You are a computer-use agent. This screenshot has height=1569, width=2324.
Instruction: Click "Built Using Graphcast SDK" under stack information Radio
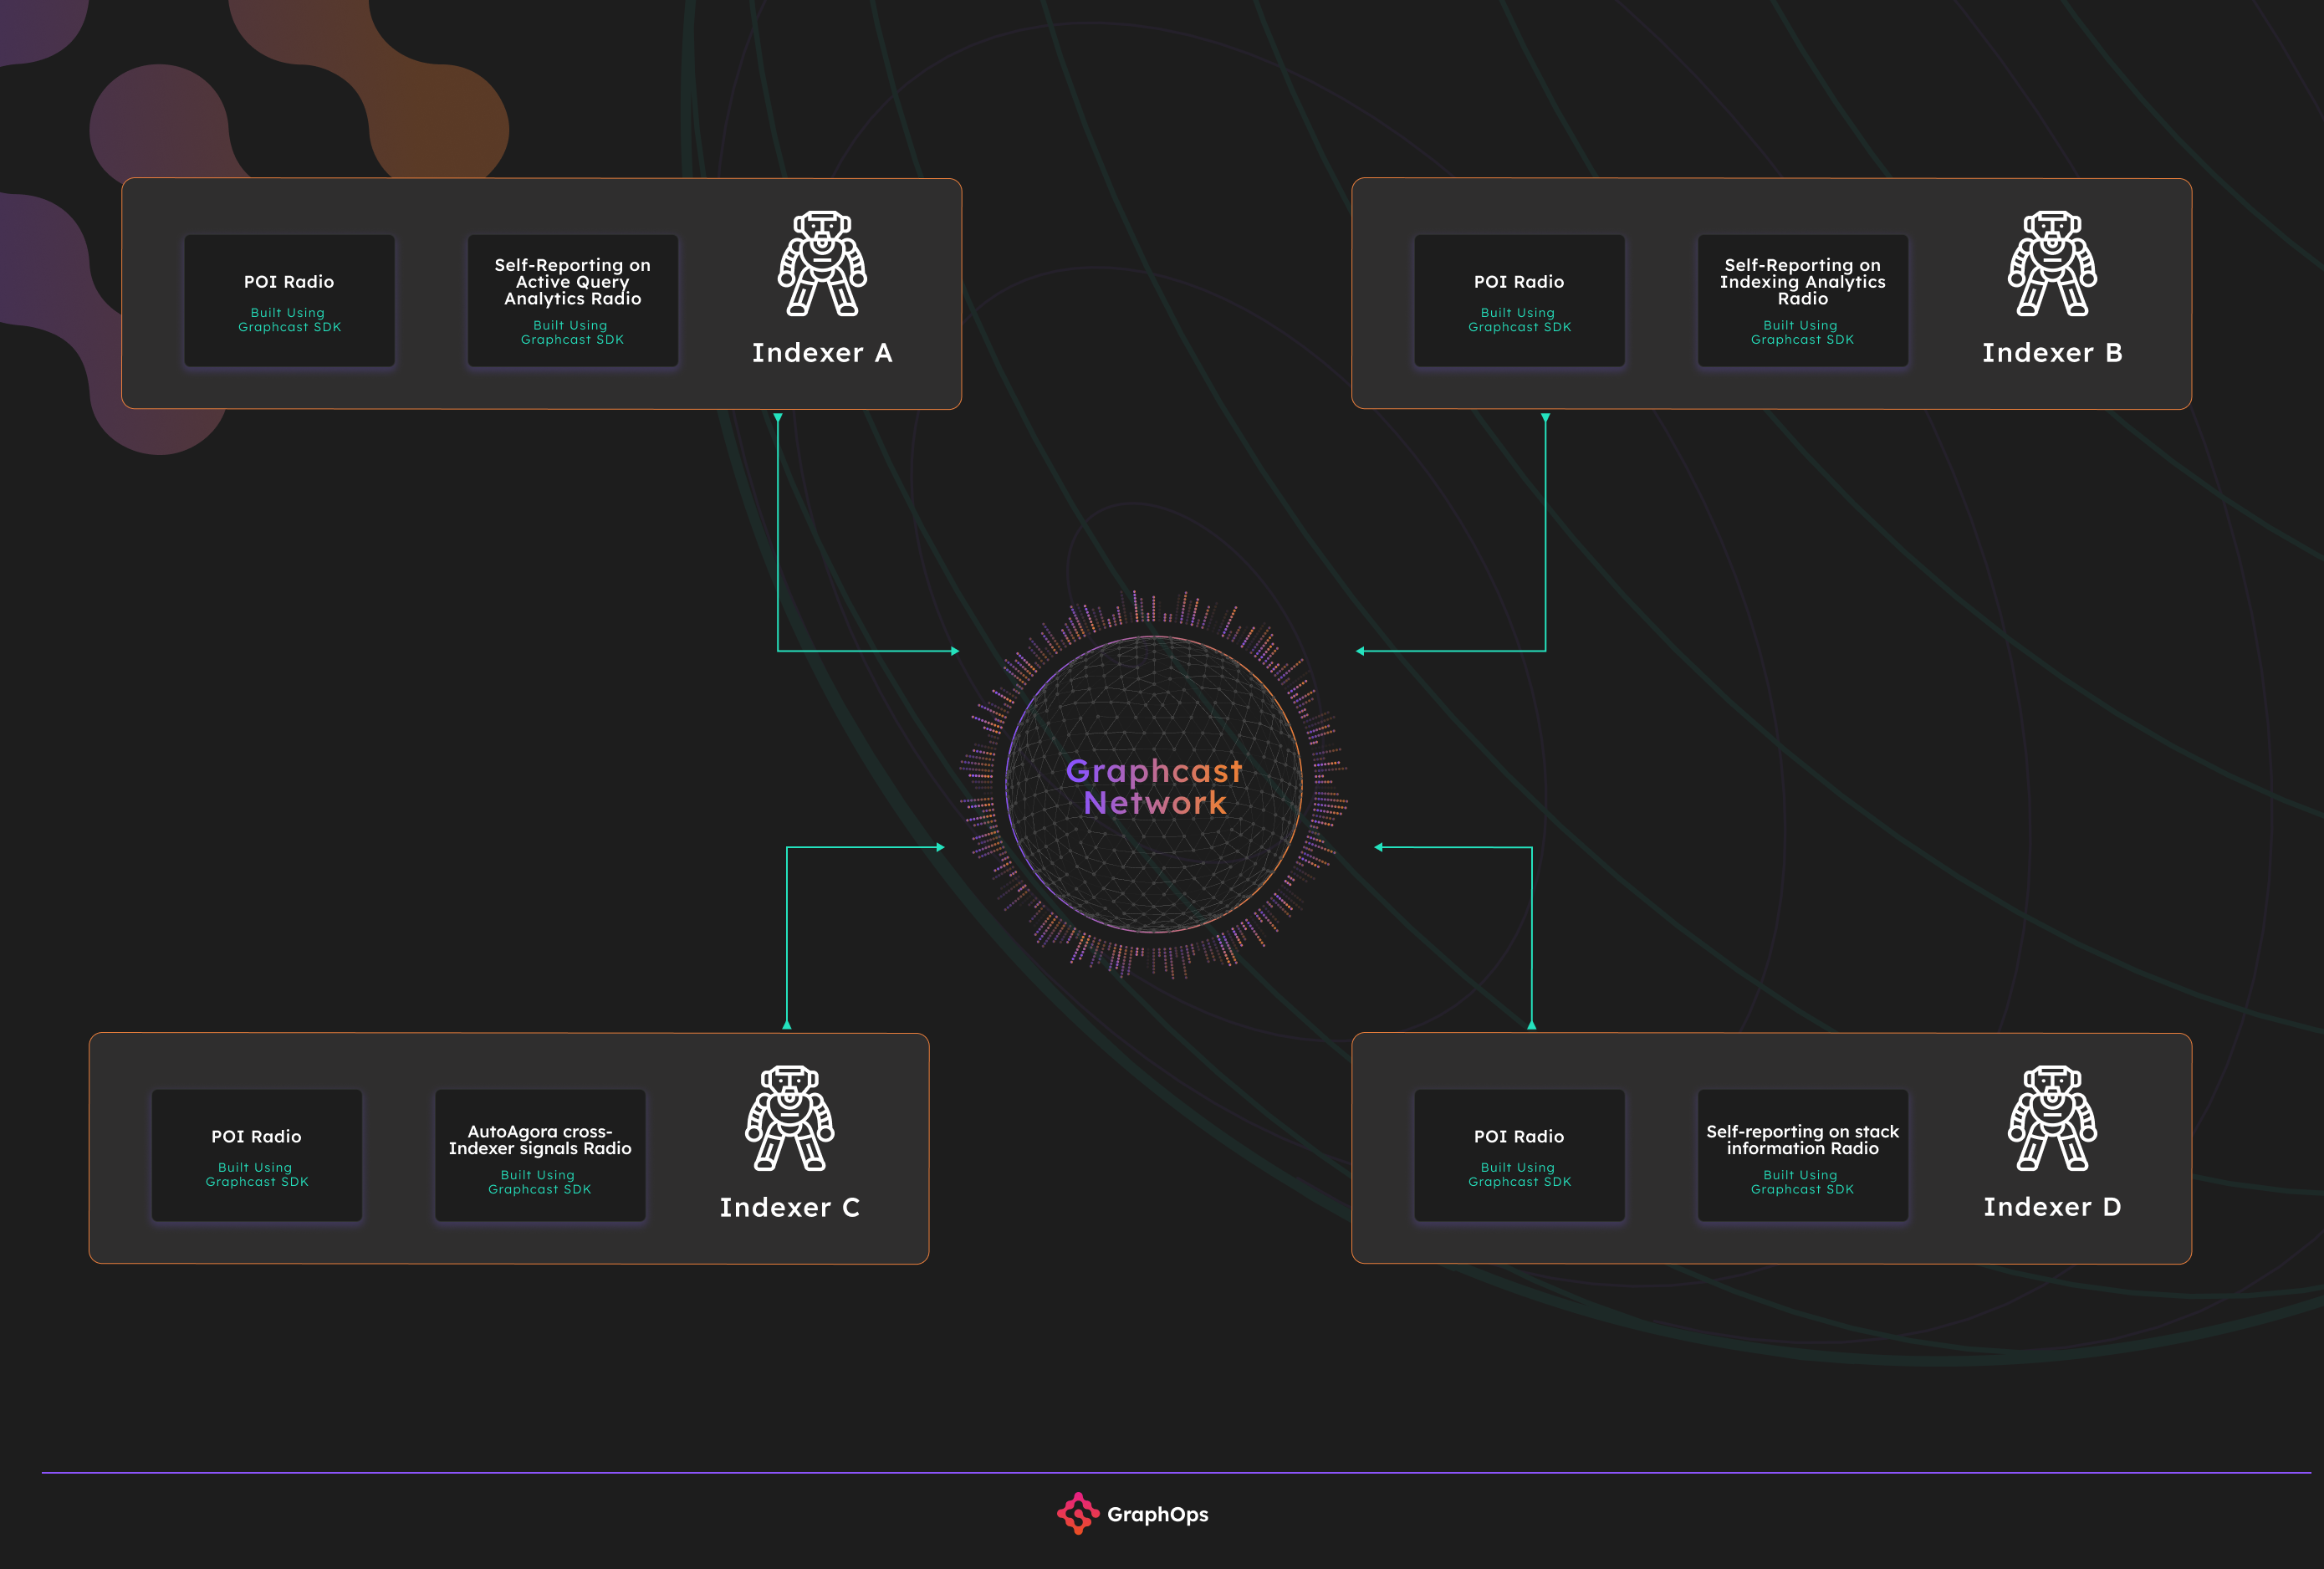click(x=1802, y=1182)
